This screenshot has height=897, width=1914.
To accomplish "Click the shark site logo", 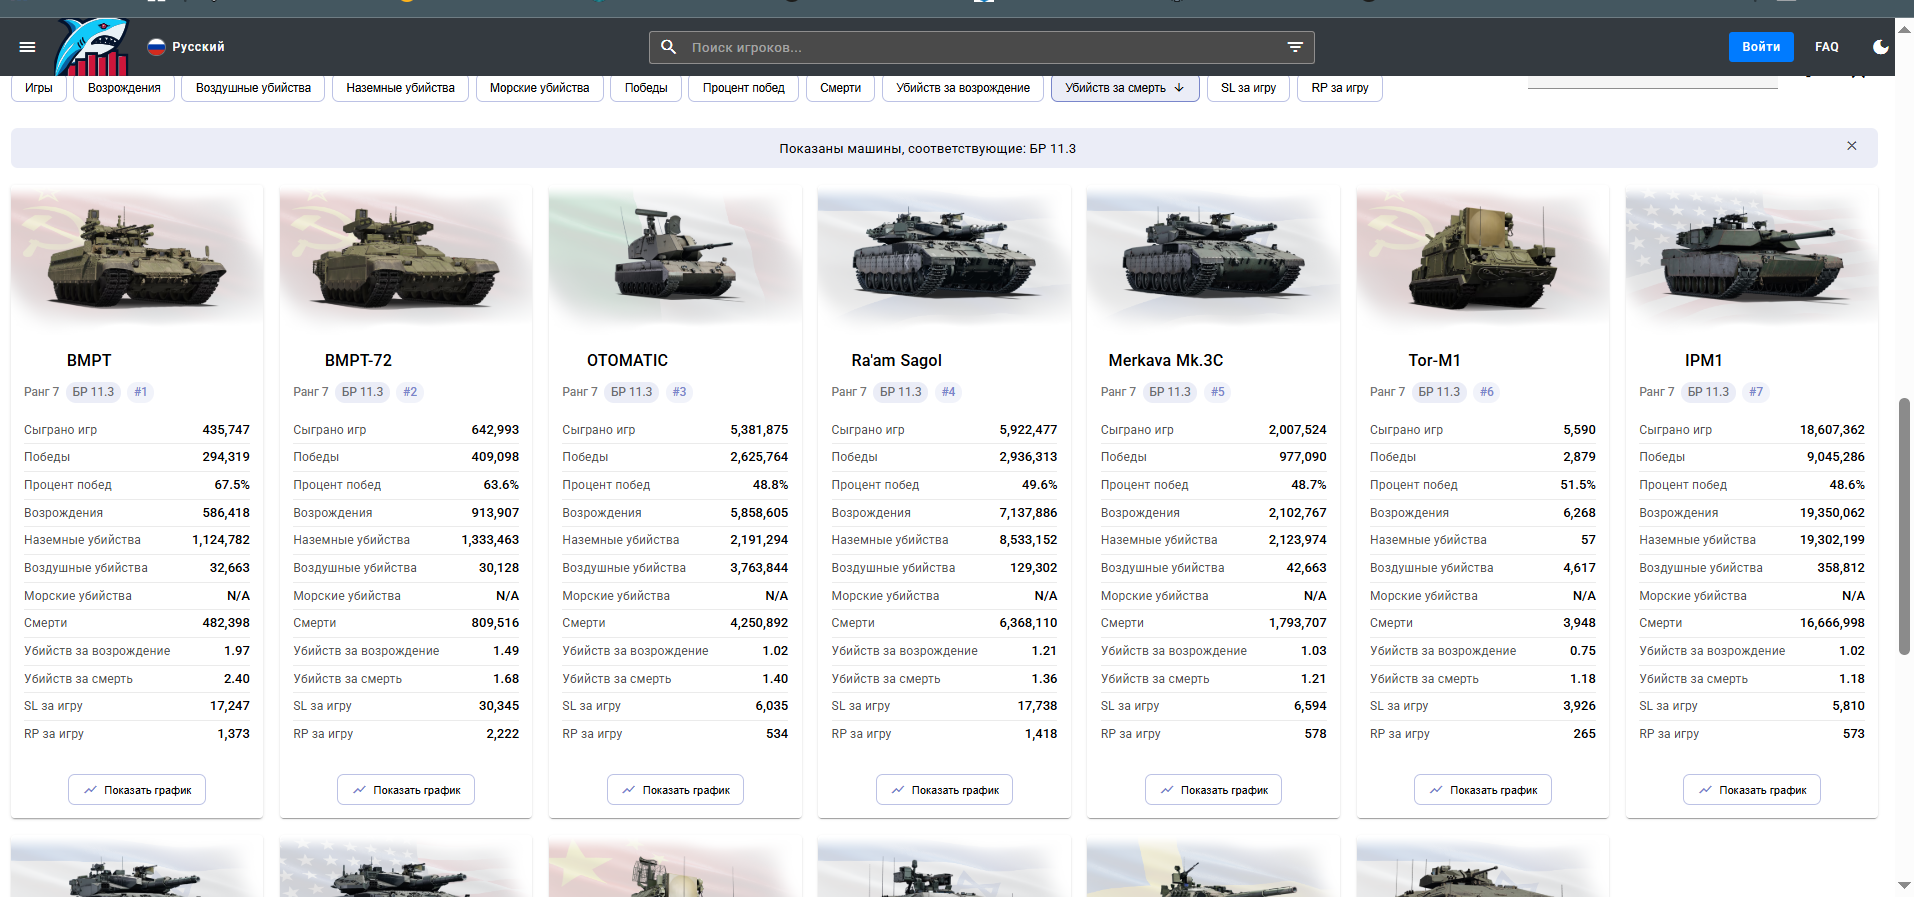I will tap(91, 47).
